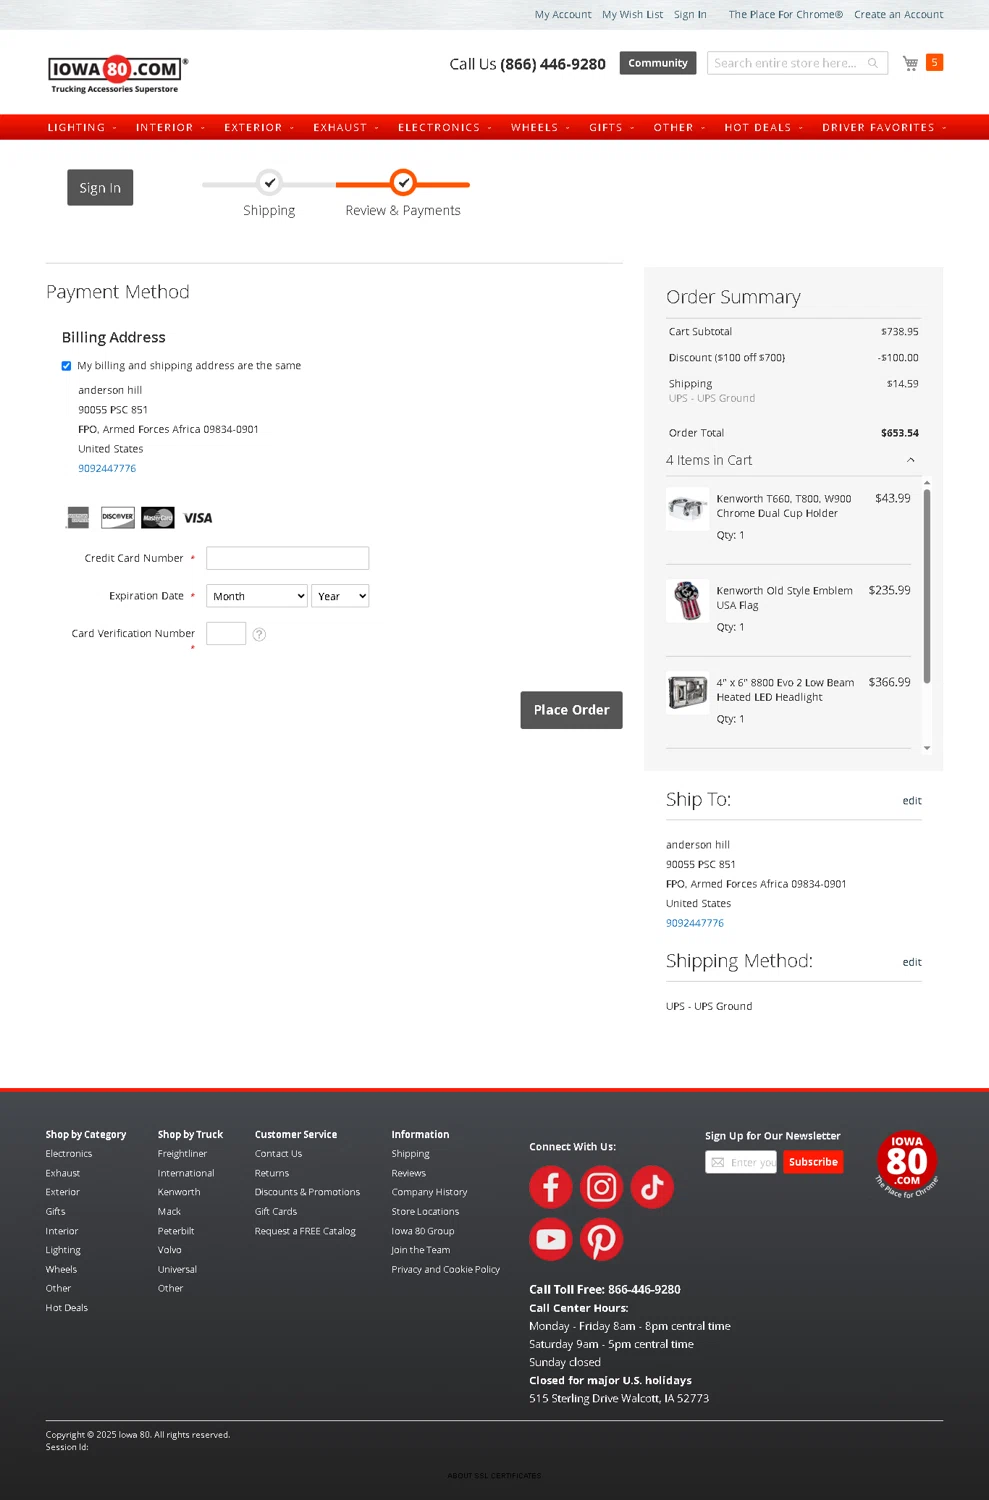The image size is (989, 1500).
Task: Open the expiration Year dropdown
Action: click(x=340, y=596)
